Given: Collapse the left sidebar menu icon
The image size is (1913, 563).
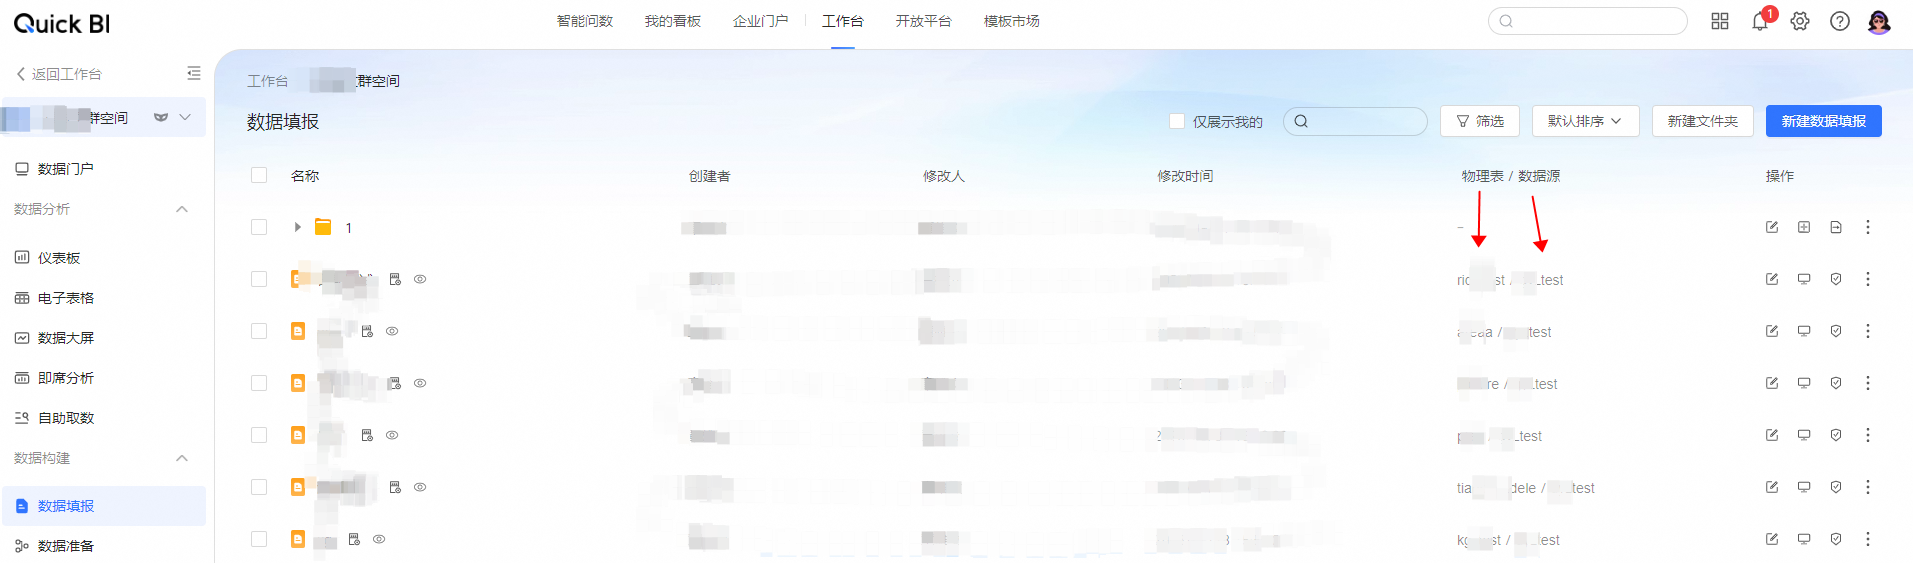Looking at the screenshot, I should click(194, 73).
